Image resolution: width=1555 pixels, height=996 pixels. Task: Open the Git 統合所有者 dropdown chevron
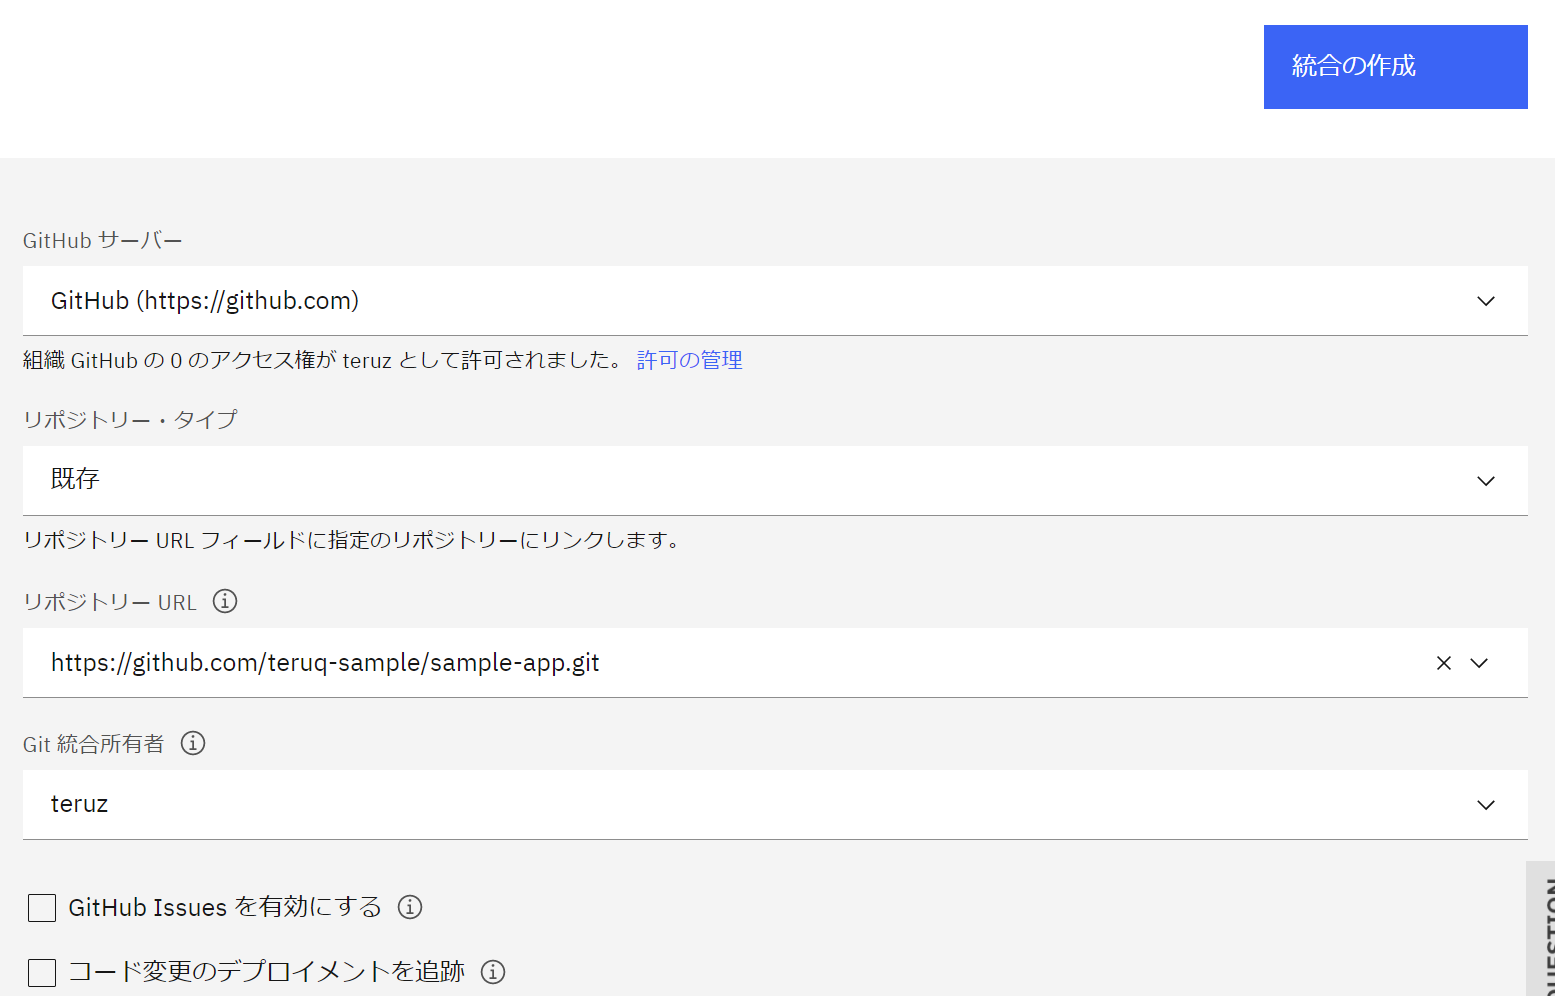click(x=1486, y=805)
